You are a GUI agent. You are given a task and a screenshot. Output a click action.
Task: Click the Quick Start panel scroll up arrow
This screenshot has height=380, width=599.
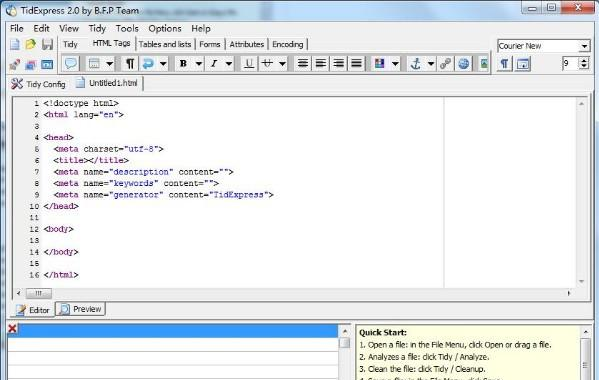pos(586,332)
